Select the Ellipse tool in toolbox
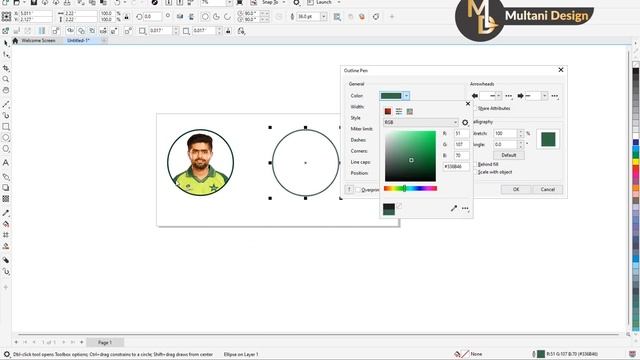 coord(6,138)
